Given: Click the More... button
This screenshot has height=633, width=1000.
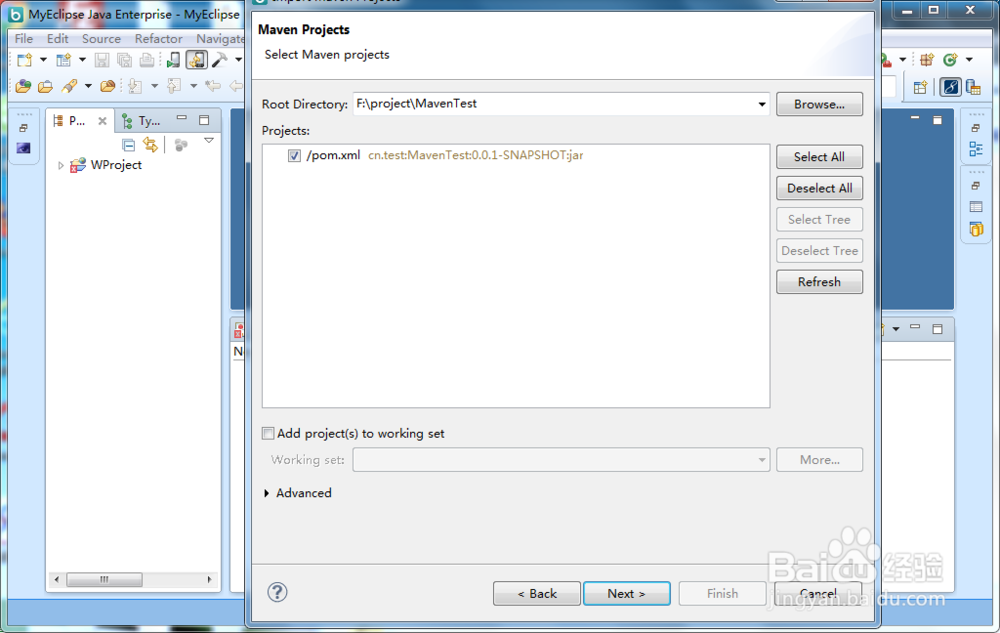Looking at the screenshot, I should coord(820,460).
